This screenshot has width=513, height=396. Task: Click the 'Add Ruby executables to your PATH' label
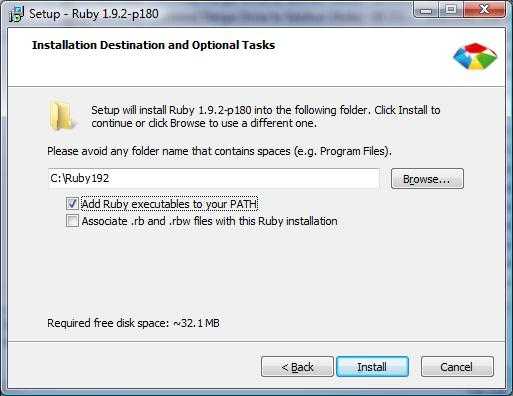pos(169,204)
